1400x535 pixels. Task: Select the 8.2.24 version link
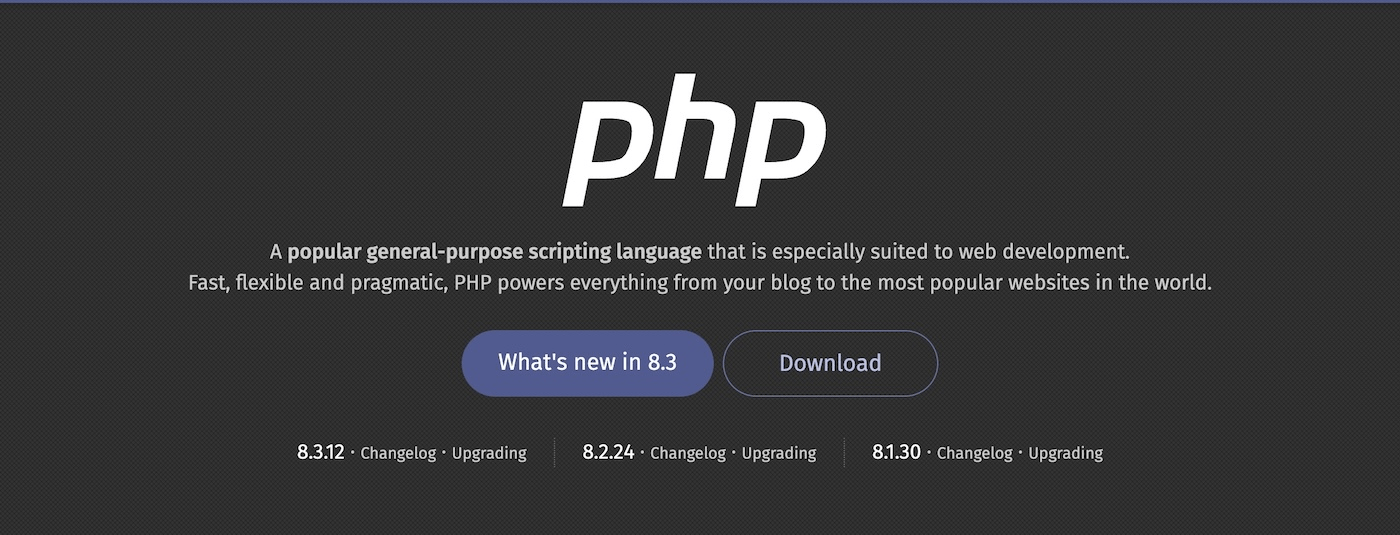pyautogui.click(x=608, y=452)
